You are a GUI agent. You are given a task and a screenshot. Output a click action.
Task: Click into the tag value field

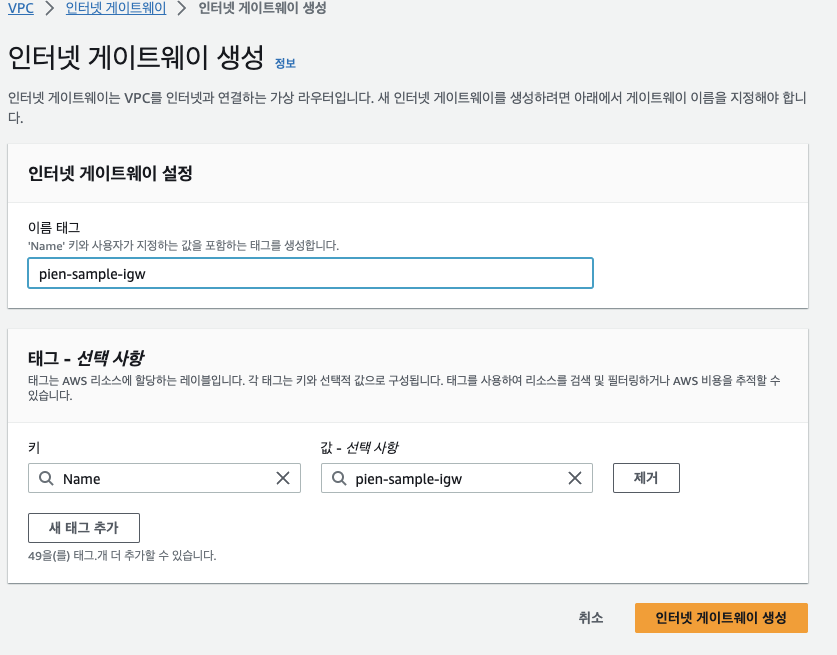(x=457, y=478)
